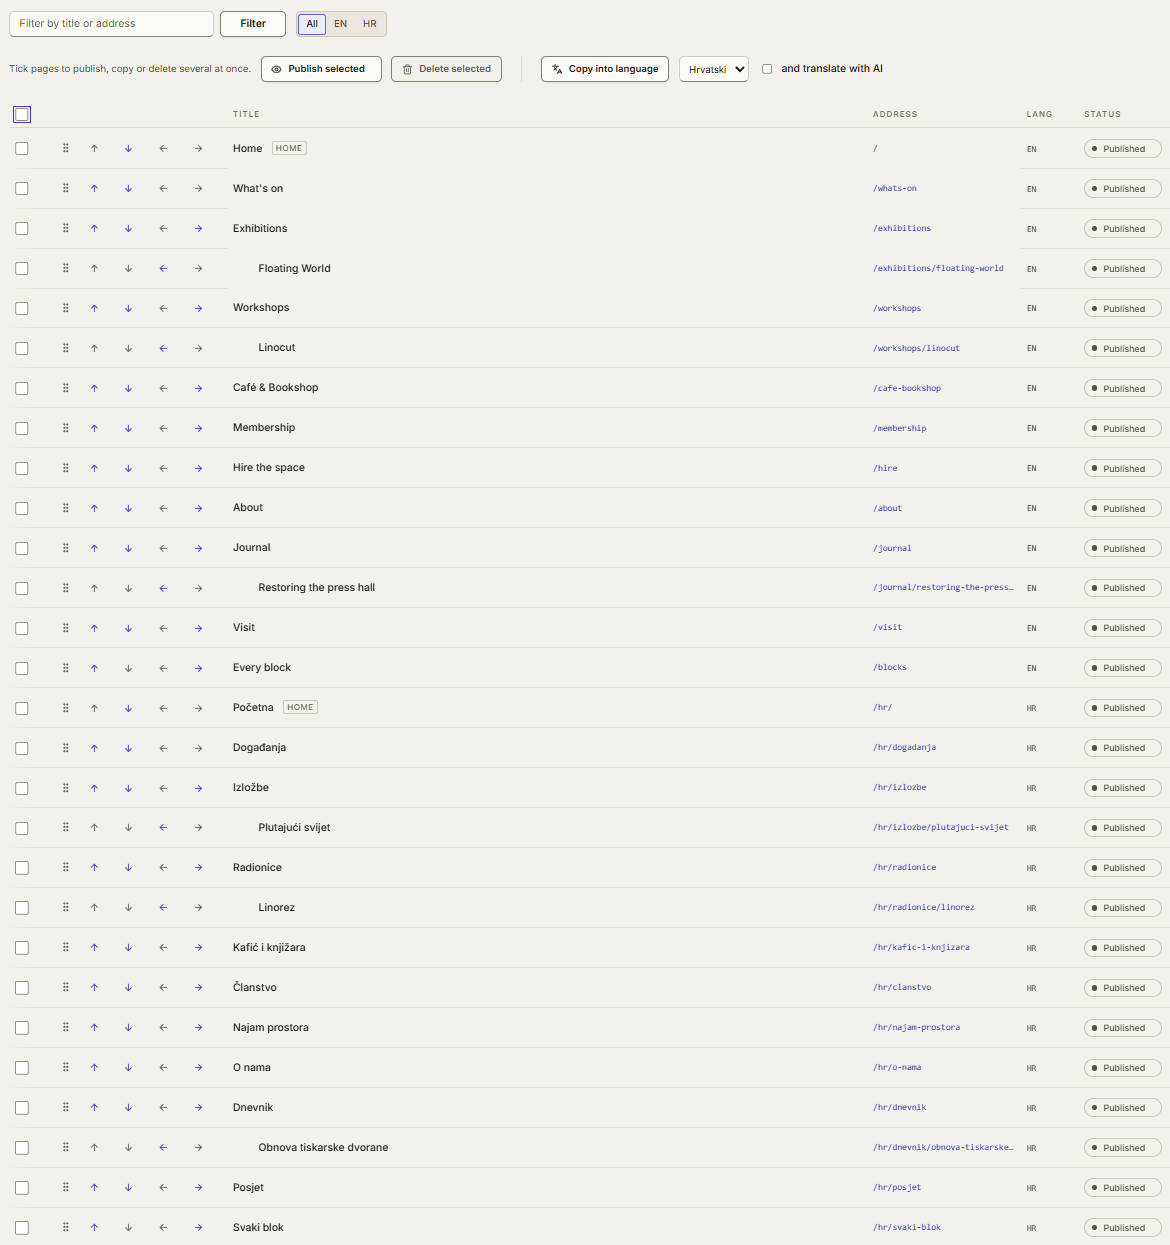
Task: Move Journal page down
Action: tap(128, 548)
